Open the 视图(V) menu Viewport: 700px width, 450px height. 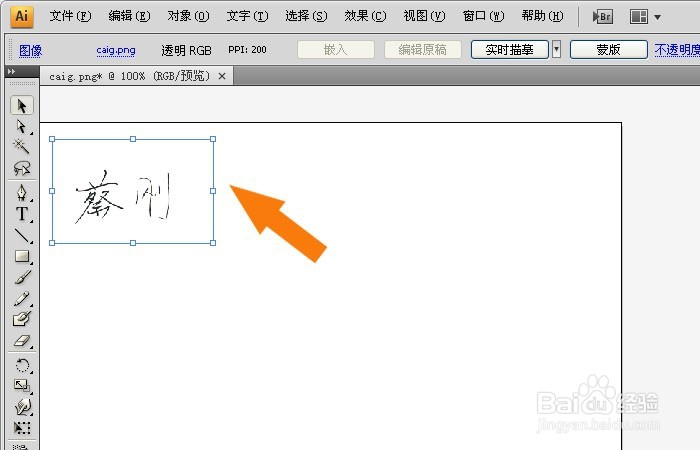(424, 17)
